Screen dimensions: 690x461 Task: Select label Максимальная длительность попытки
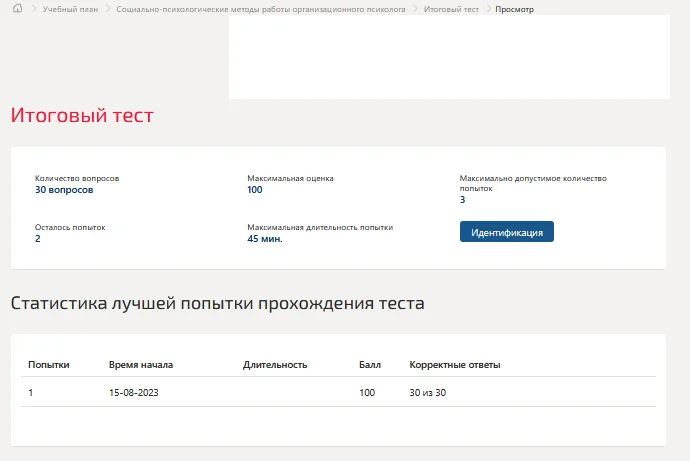point(320,227)
